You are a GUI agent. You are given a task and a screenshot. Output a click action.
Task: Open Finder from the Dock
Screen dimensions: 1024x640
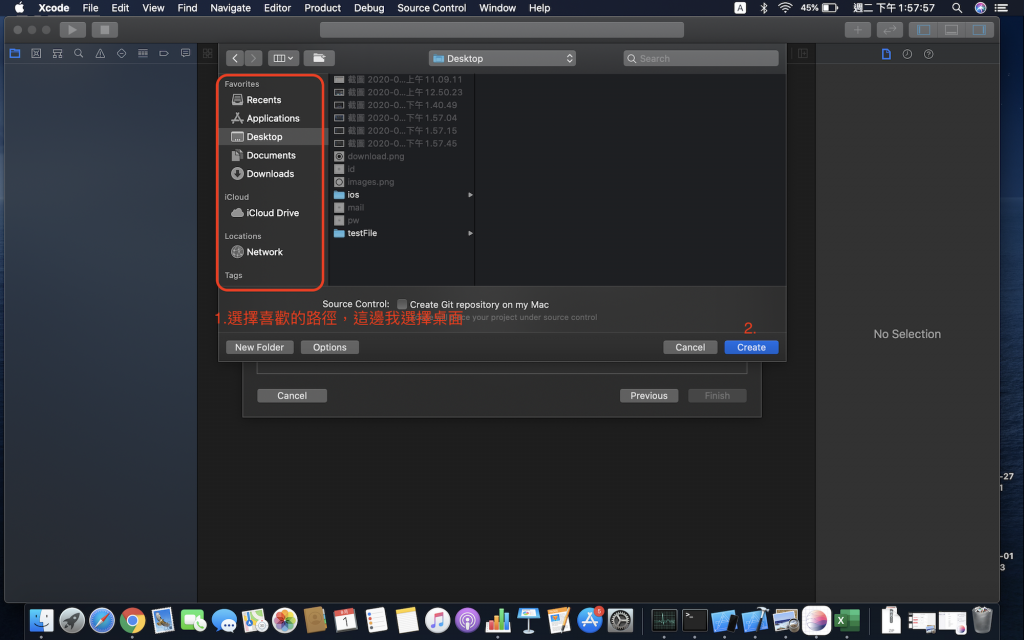(41, 620)
